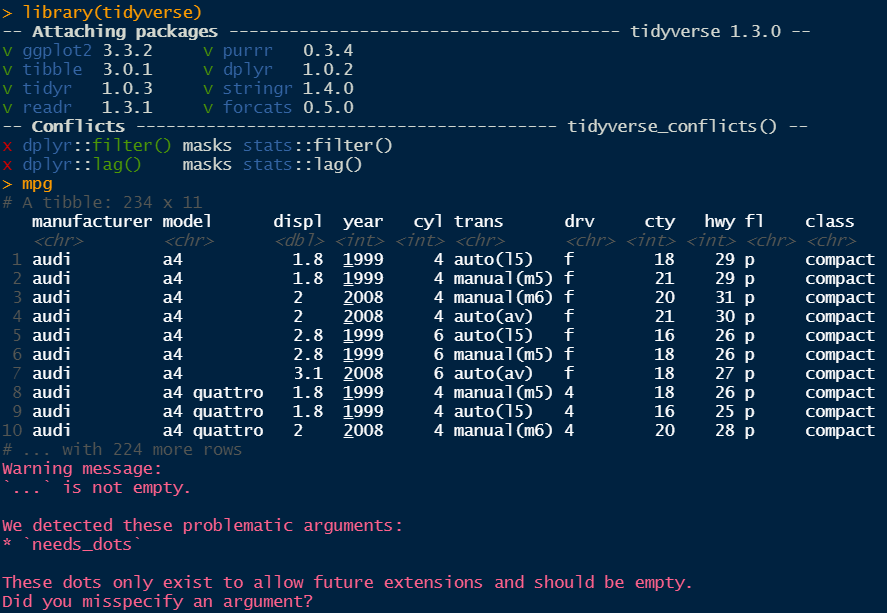Click the 'class' column header

829,221
